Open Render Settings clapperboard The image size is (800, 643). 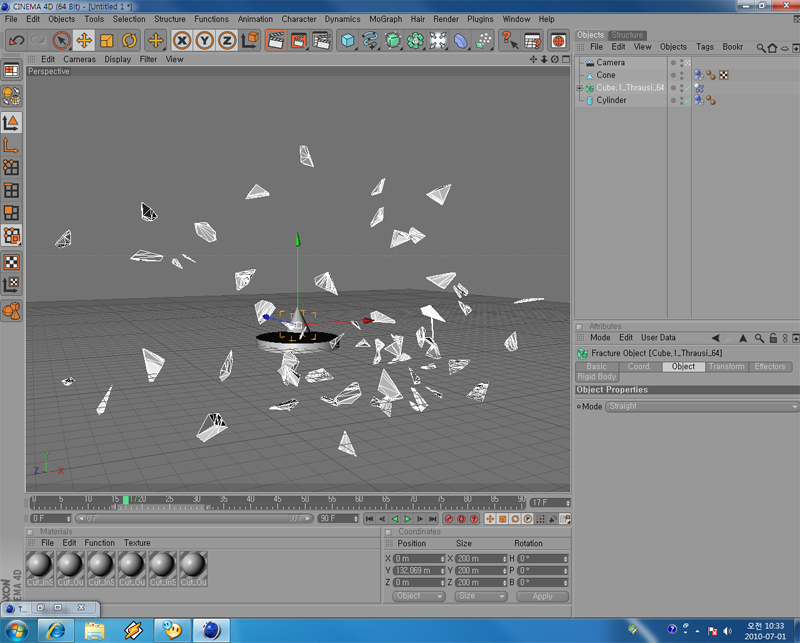[322, 40]
